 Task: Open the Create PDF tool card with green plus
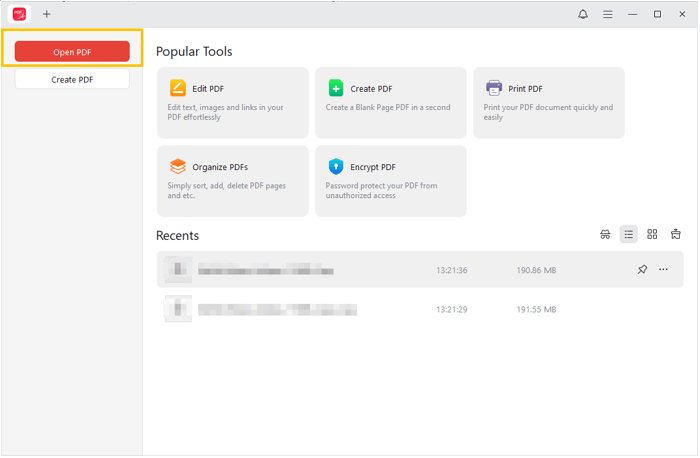[391, 103]
